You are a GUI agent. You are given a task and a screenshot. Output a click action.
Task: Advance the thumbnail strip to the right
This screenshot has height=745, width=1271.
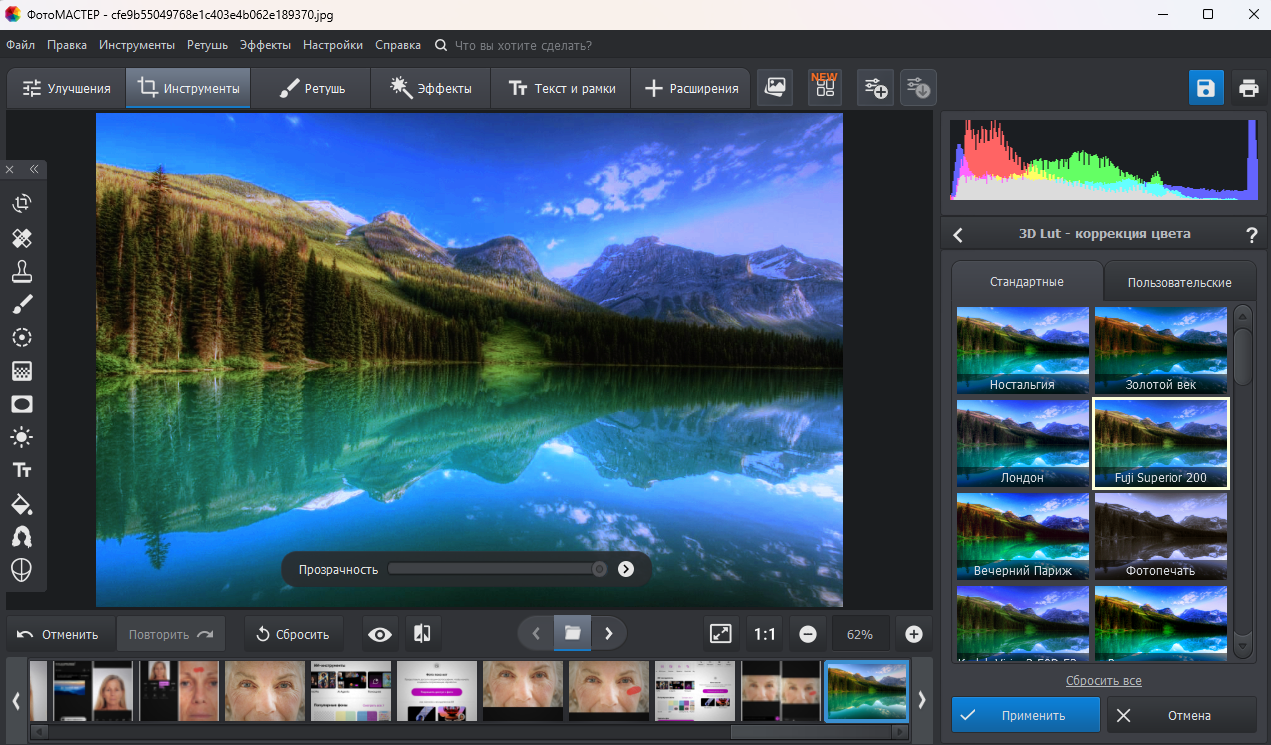point(922,700)
